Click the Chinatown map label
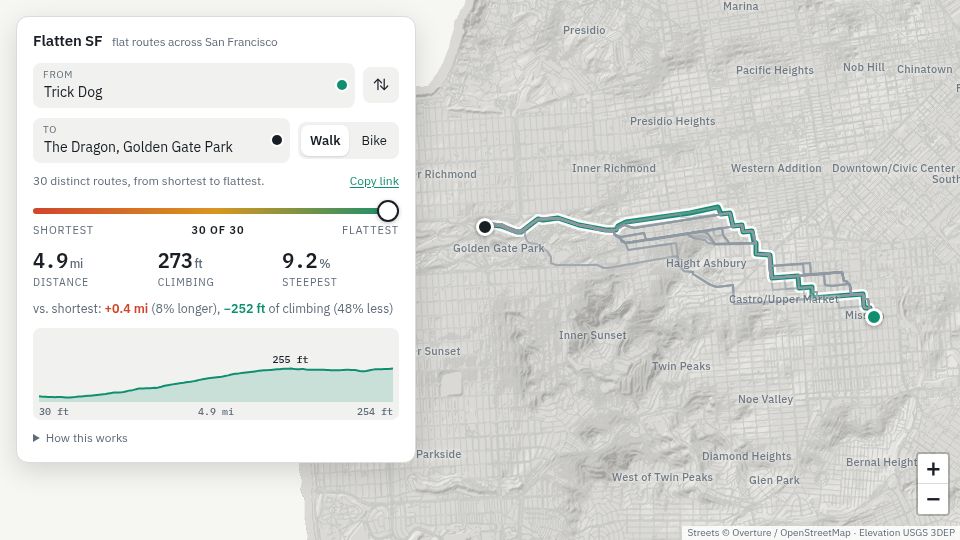The image size is (960, 540). (924, 69)
